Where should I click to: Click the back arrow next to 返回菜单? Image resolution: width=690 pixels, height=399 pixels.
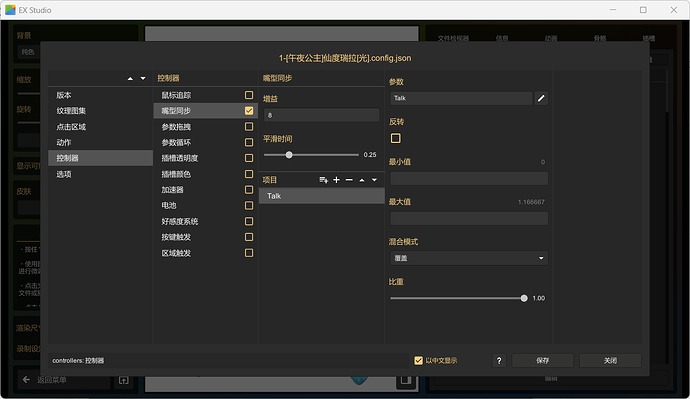pyautogui.click(x=26, y=380)
